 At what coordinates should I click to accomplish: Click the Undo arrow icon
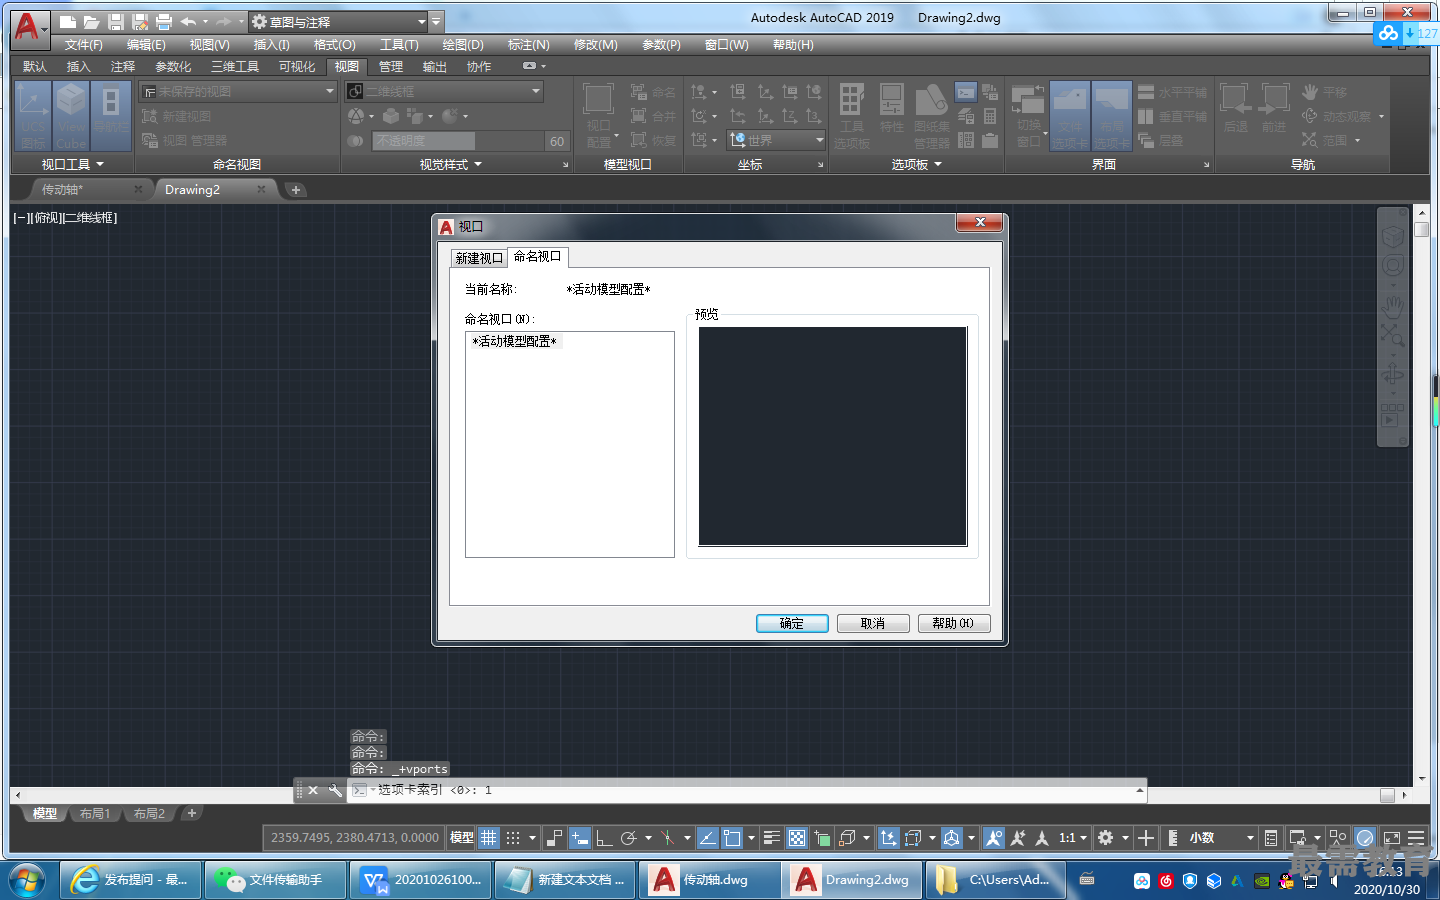click(188, 21)
